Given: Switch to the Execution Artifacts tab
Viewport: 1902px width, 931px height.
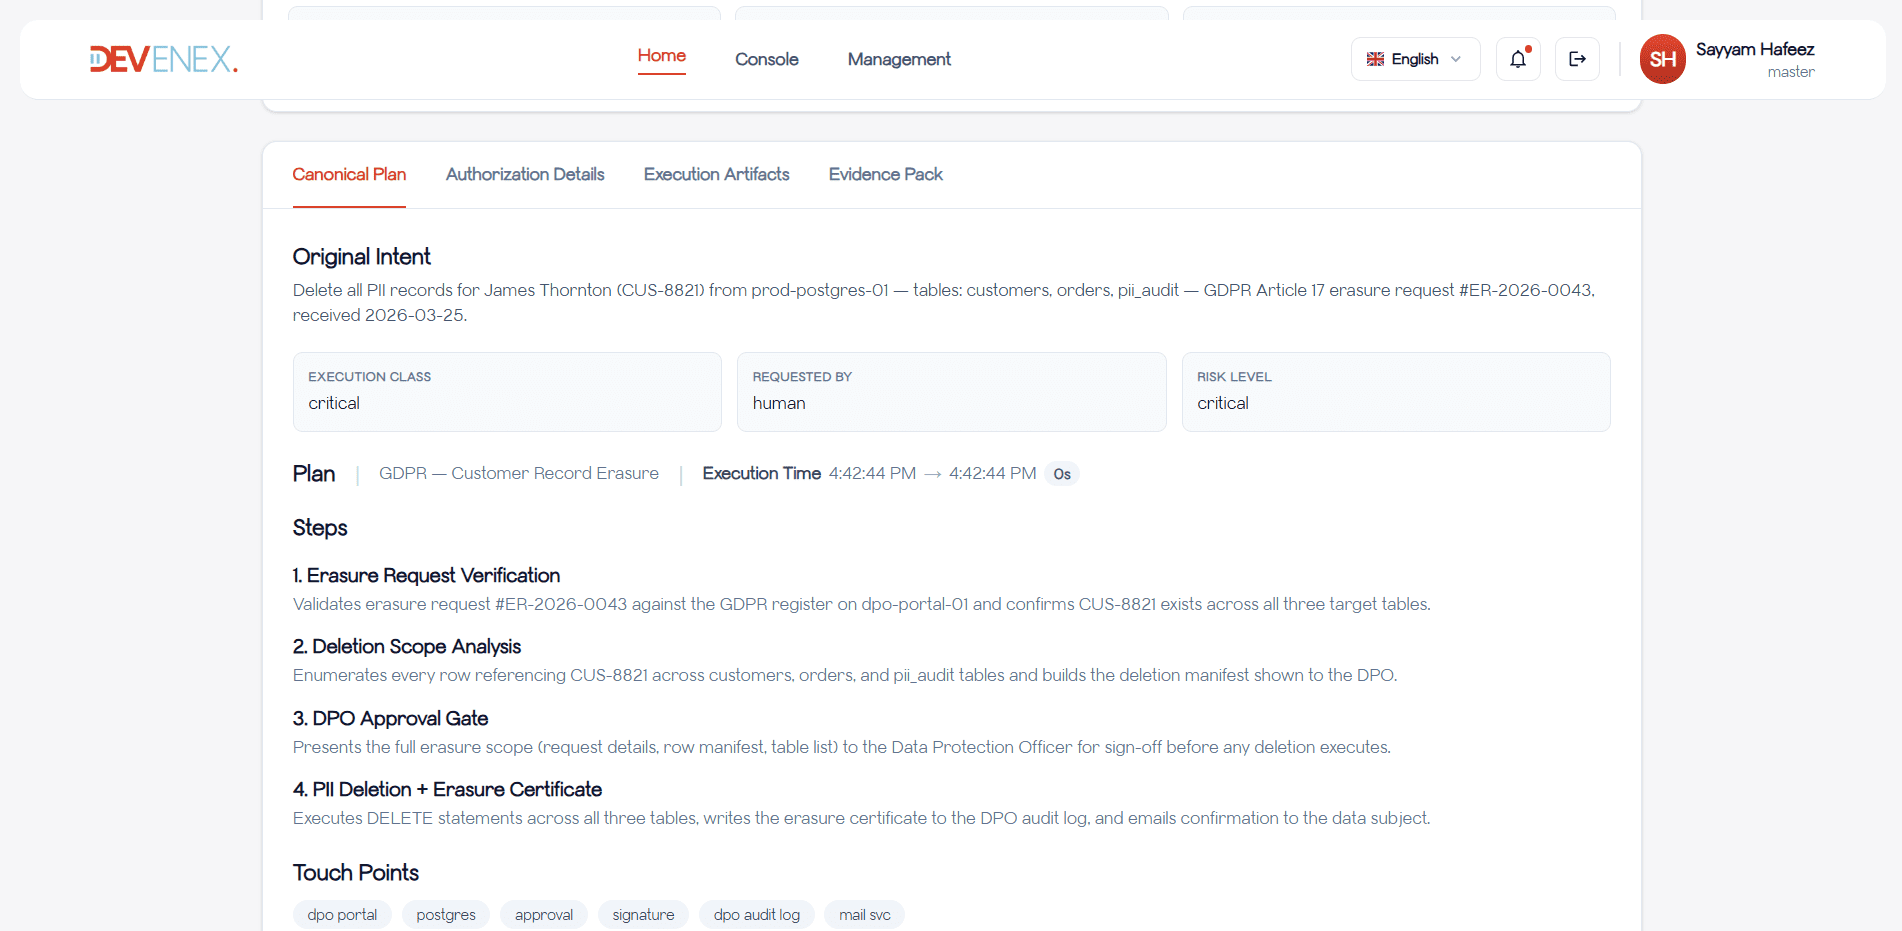Looking at the screenshot, I should point(716,174).
